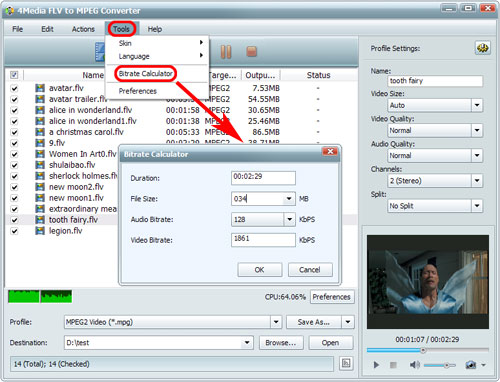Open the Channels dropdown
The image size is (500, 382).
coord(477,181)
